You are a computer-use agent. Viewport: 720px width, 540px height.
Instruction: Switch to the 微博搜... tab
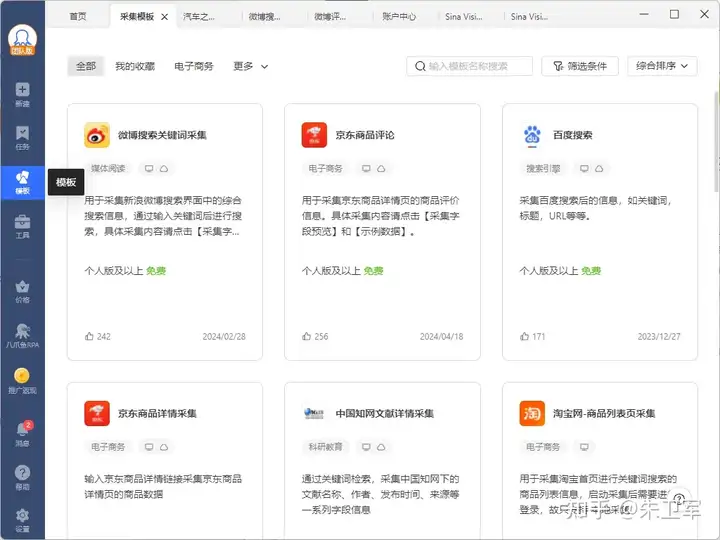click(x=264, y=17)
